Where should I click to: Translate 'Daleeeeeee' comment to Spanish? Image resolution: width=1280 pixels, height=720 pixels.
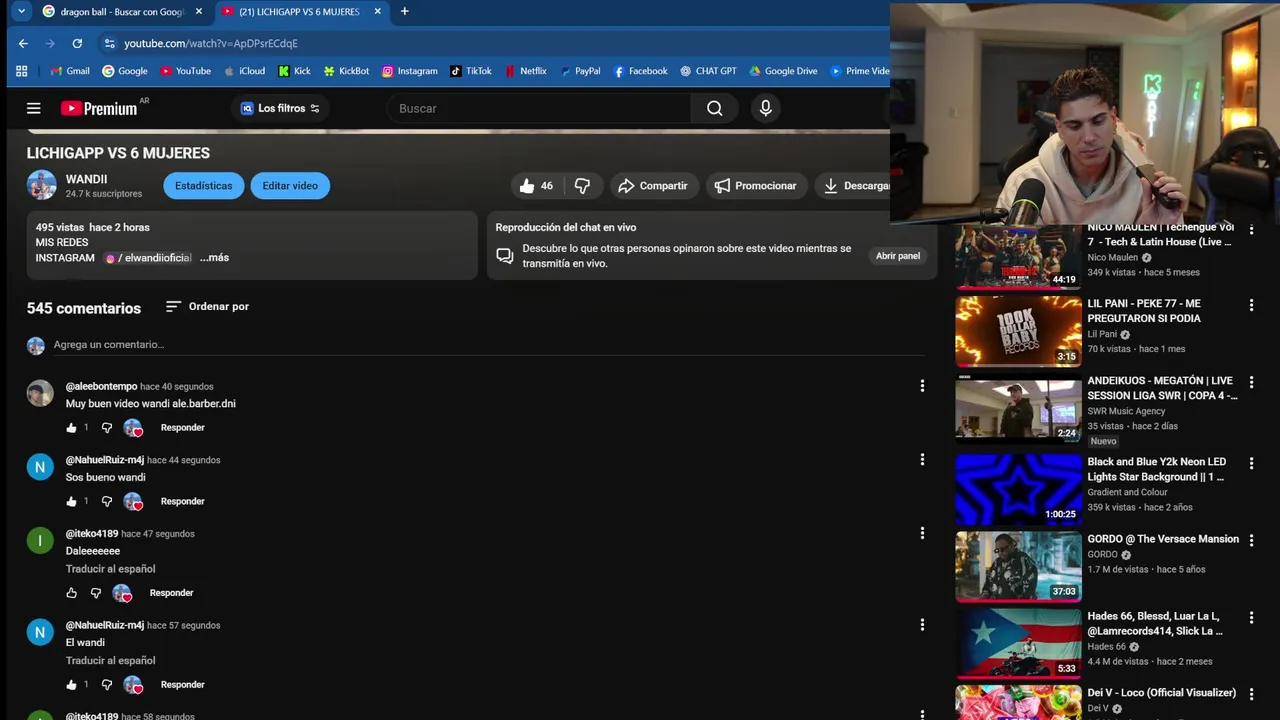110,569
